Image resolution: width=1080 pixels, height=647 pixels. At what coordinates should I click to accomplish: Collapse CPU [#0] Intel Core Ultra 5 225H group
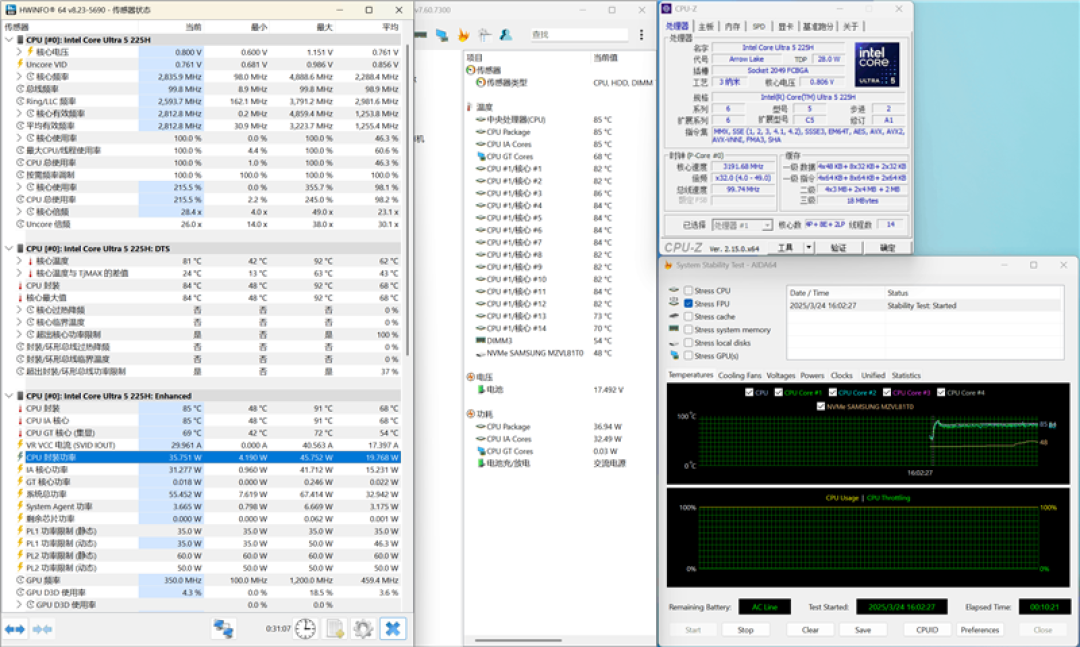coord(9,40)
